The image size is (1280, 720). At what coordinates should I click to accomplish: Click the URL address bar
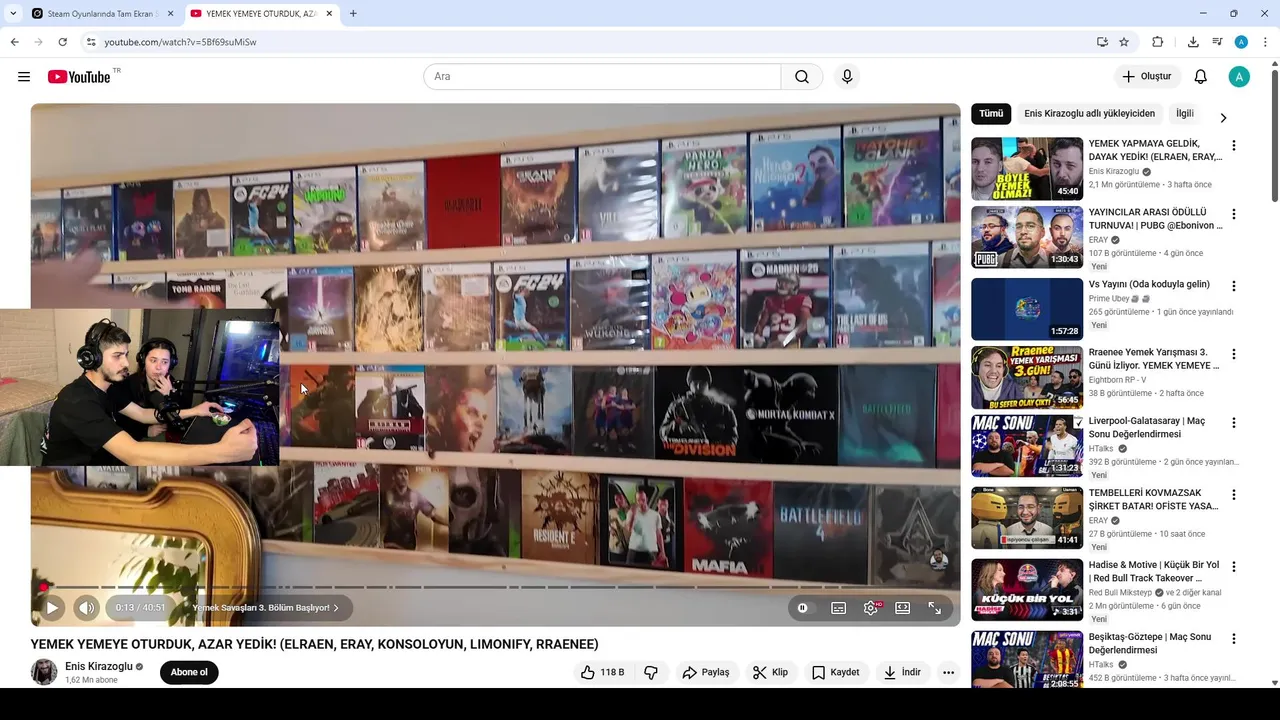[x=590, y=42]
